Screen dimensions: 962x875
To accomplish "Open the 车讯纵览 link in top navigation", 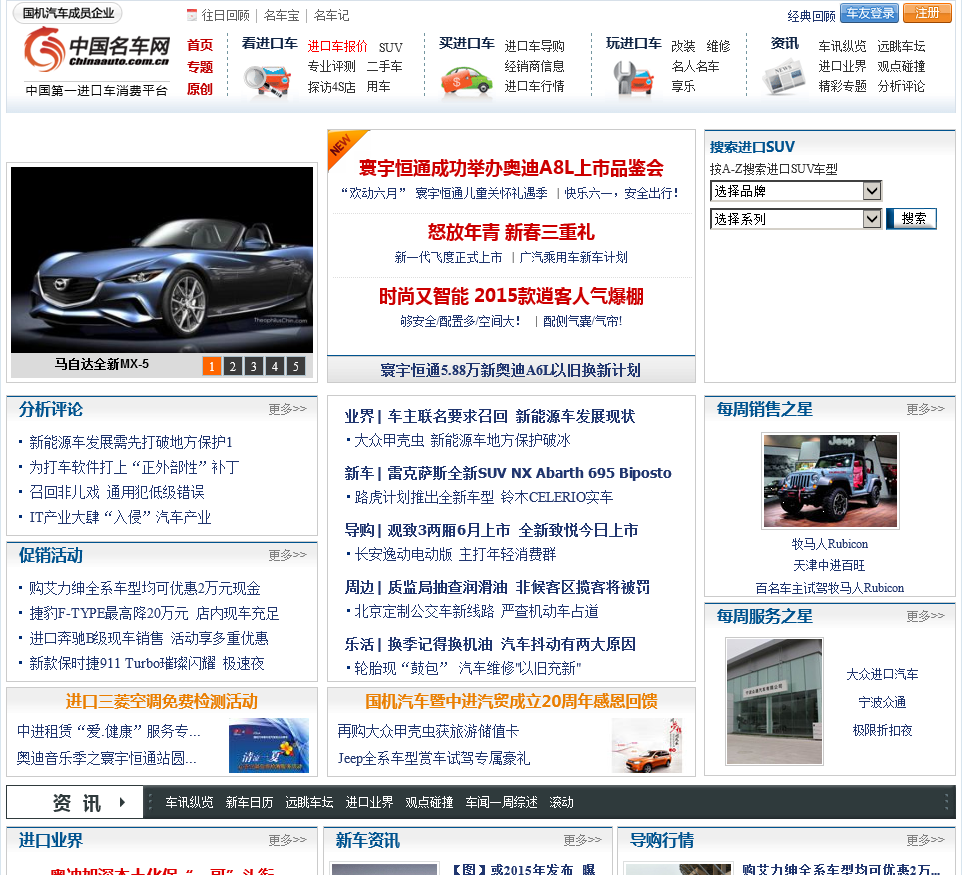I will pos(842,46).
